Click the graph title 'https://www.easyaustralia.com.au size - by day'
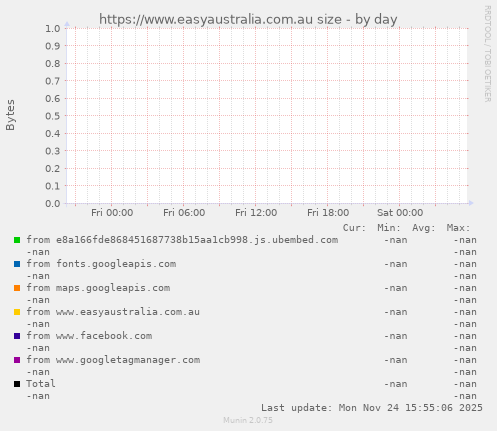Image resolution: width=497 pixels, height=431 pixels. 248,19
